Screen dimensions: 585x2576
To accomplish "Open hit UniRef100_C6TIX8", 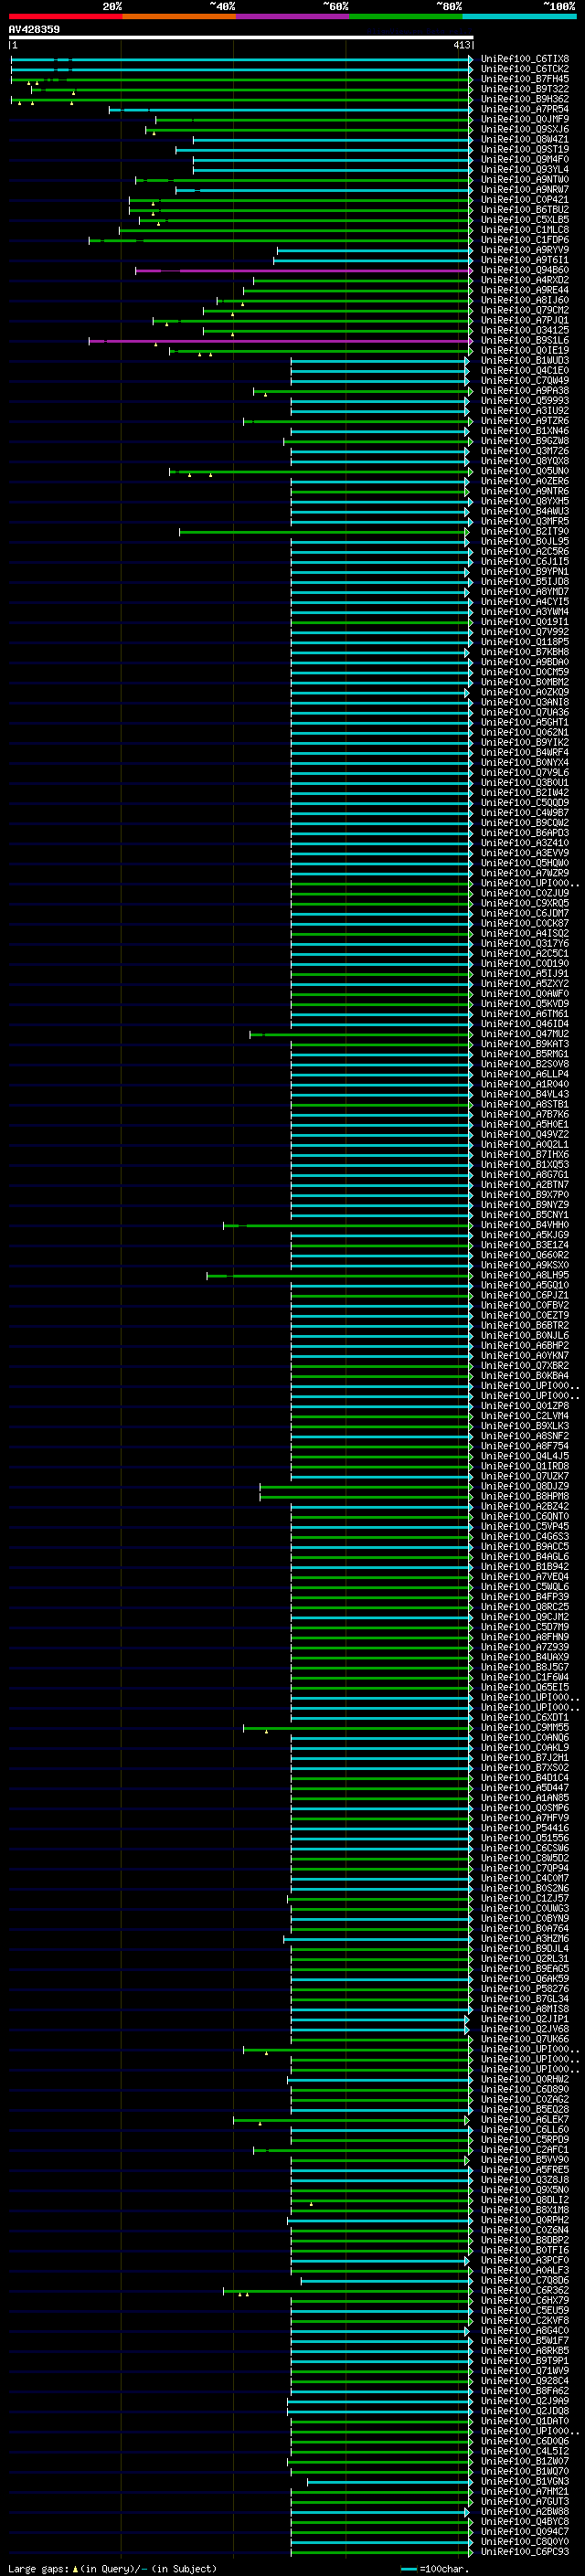I will [x=525, y=59].
